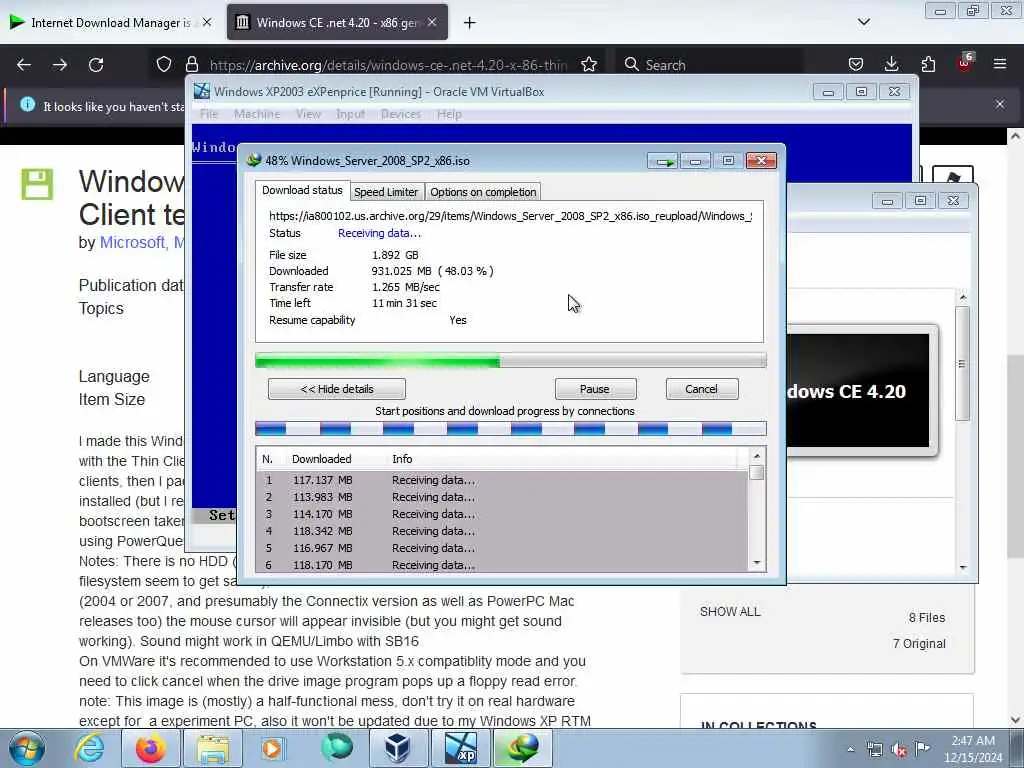This screenshot has height=768, width=1024.
Task: Click the muted volume tray icon
Action: click(x=899, y=749)
